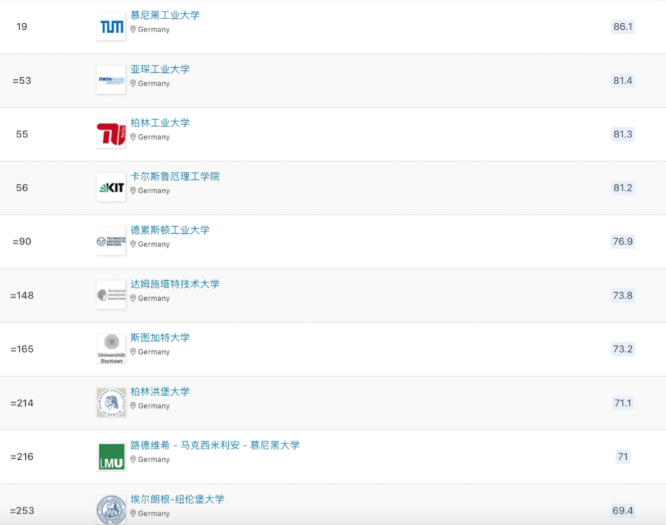The height and width of the screenshot is (525, 666).
Task: Click the Humboldt University seal logo
Action: point(111,402)
